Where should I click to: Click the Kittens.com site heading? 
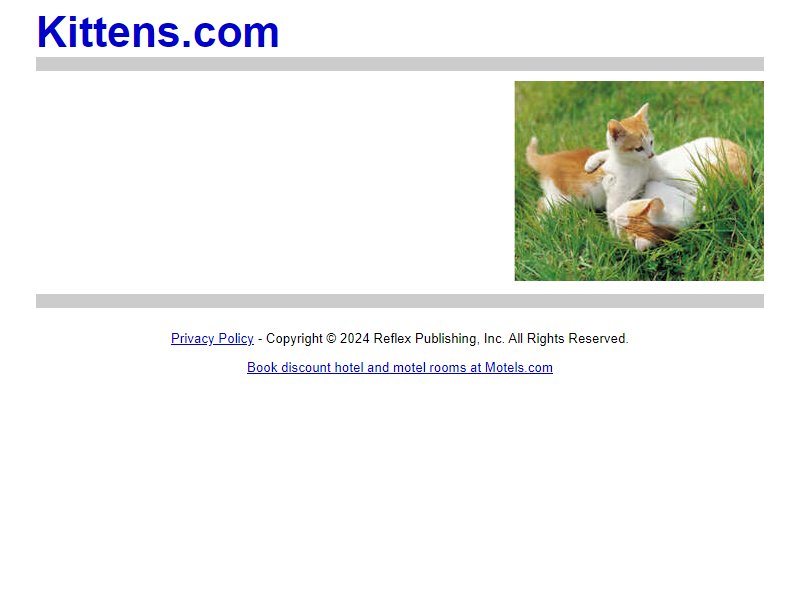[x=158, y=32]
